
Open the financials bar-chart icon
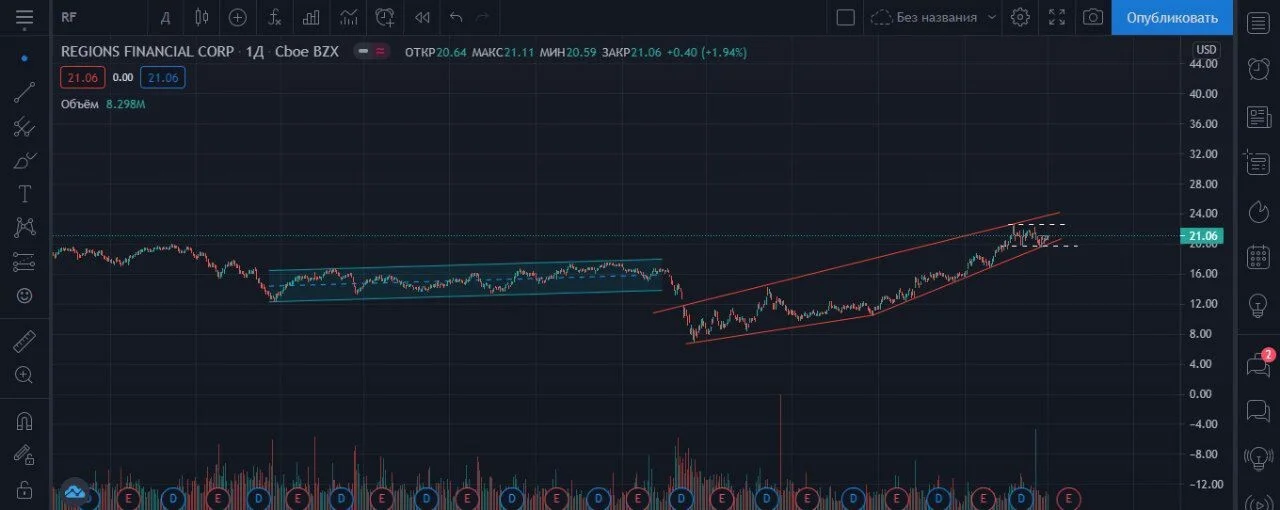point(311,17)
